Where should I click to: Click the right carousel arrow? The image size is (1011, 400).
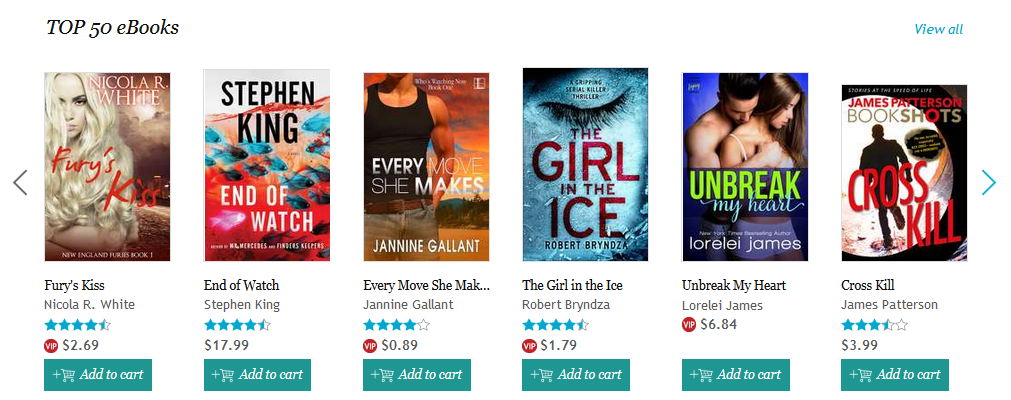(988, 183)
